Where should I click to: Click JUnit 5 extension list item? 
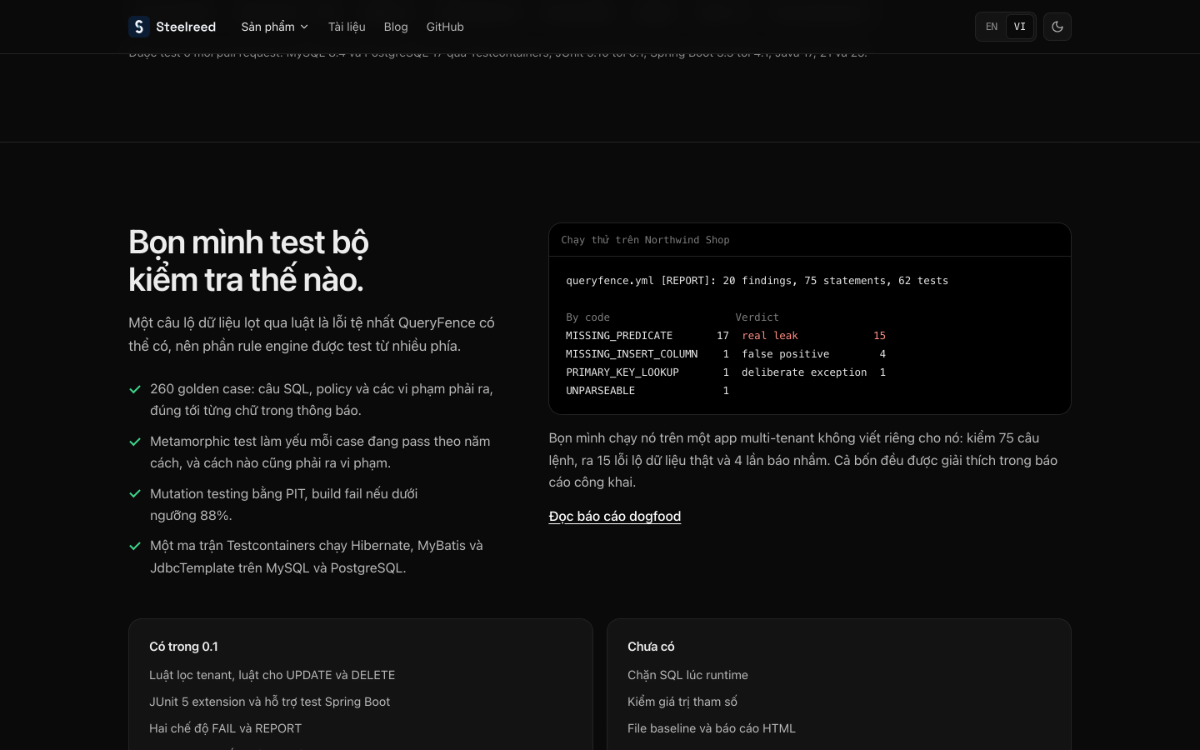[270, 702]
